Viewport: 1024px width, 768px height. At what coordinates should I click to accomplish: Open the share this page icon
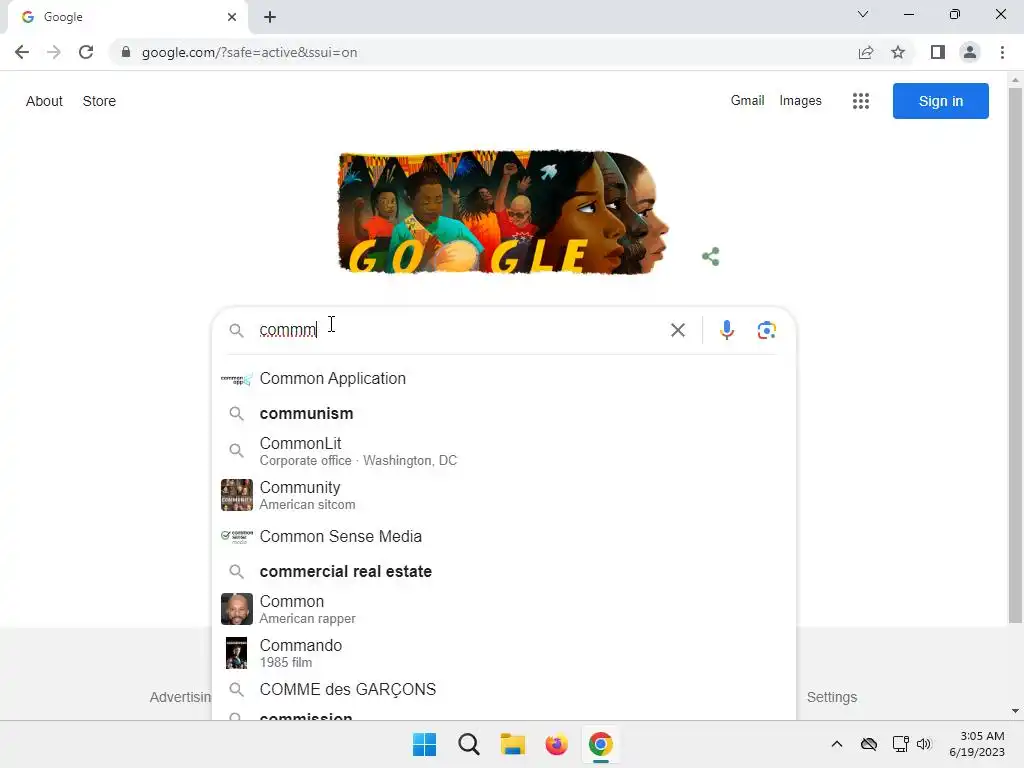(x=866, y=52)
